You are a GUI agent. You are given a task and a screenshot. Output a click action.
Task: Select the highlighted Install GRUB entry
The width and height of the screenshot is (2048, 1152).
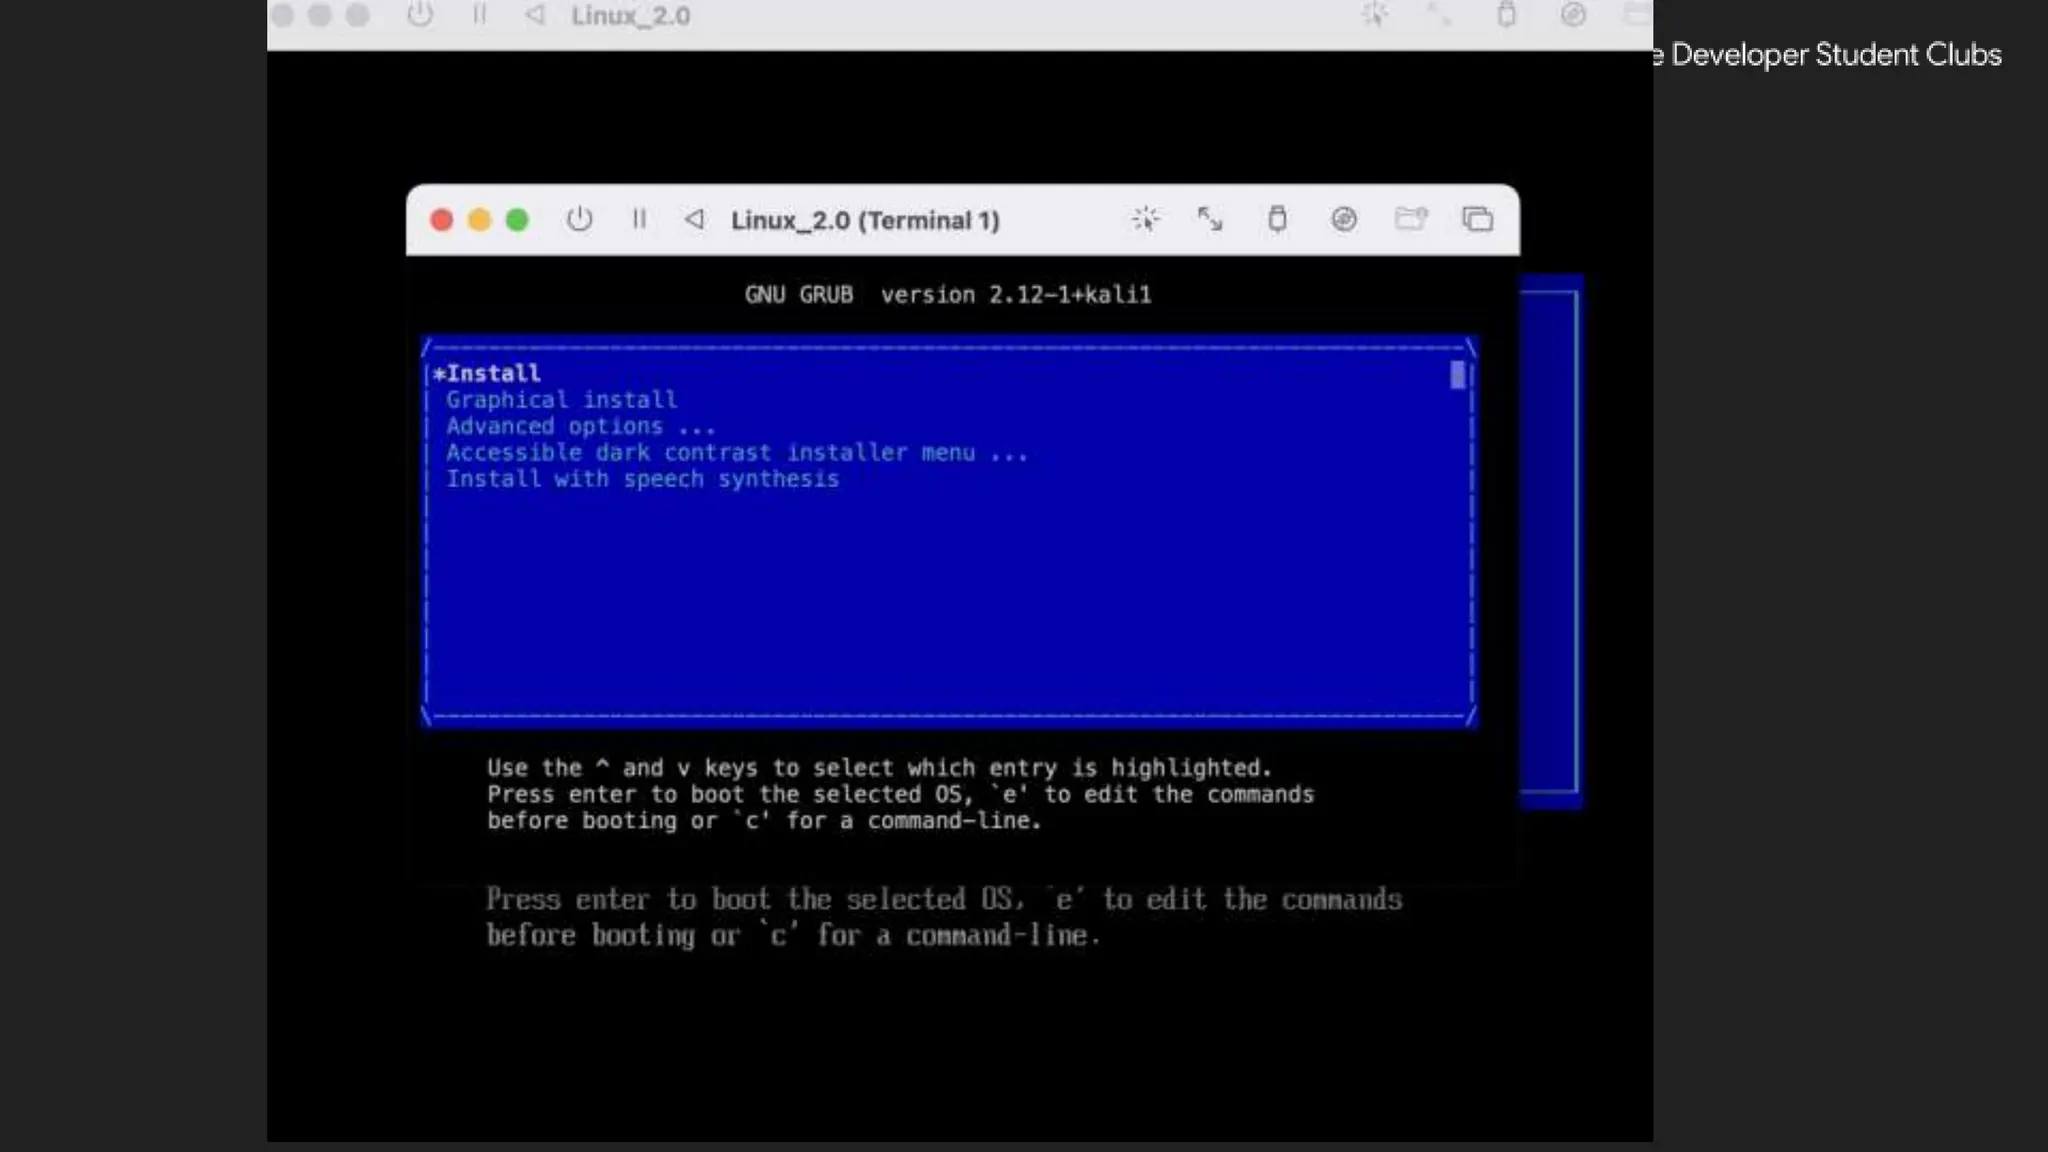click(x=492, y=374)
